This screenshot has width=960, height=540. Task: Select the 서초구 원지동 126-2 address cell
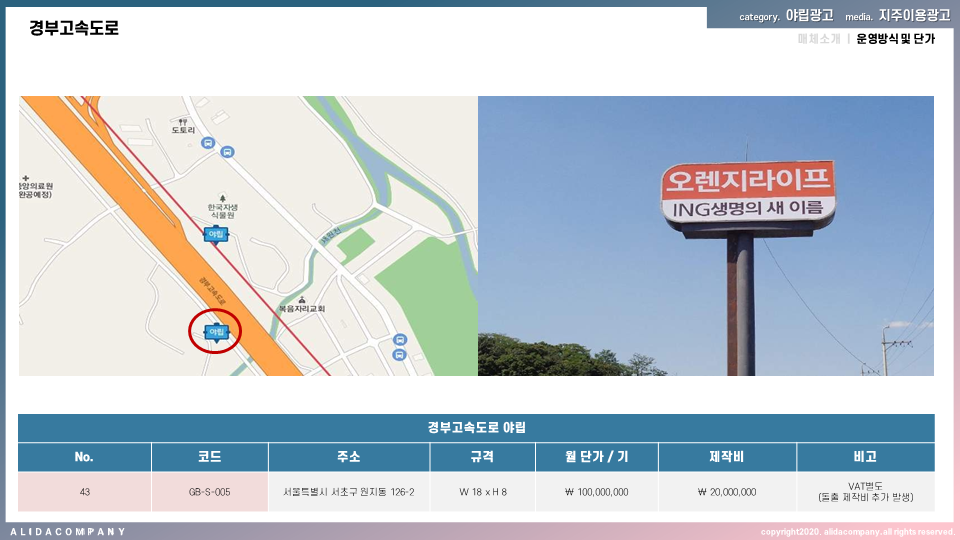coord(348,492)
